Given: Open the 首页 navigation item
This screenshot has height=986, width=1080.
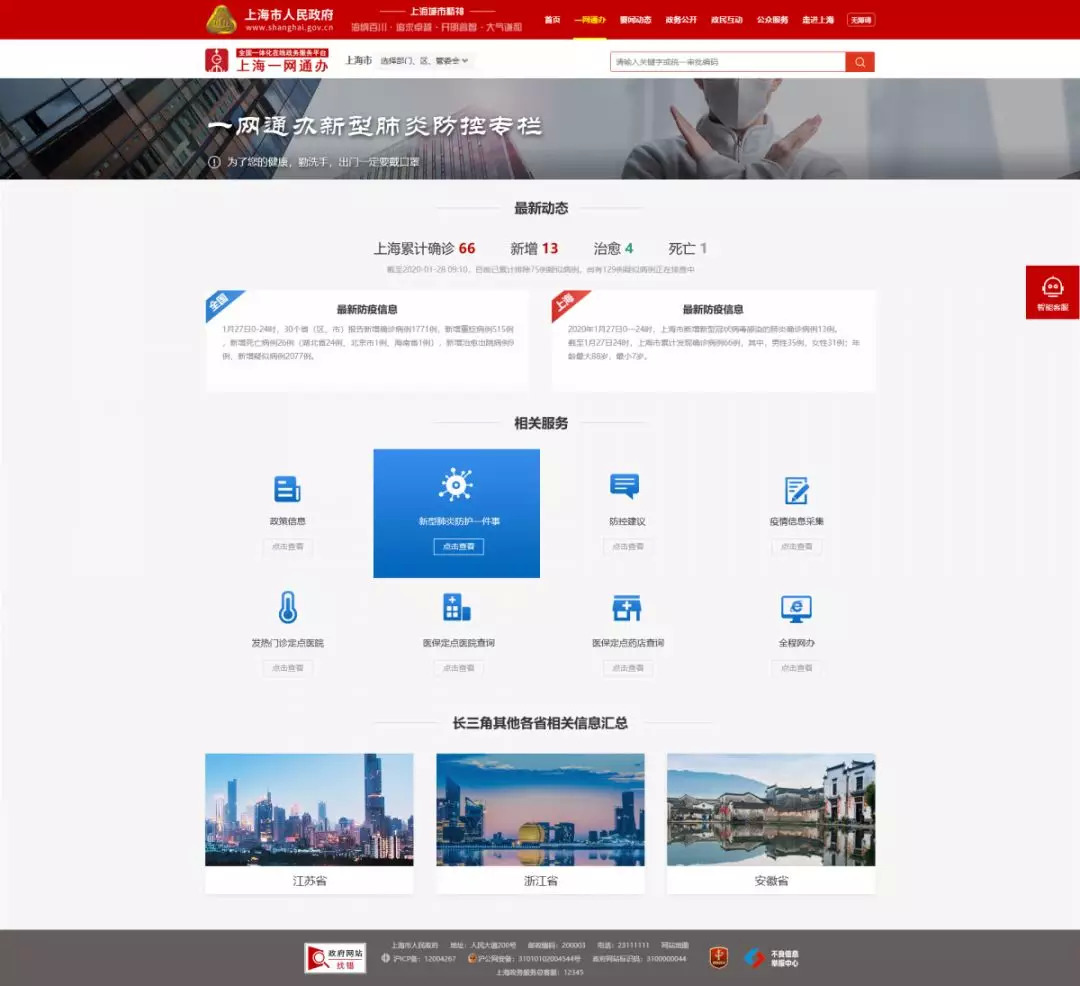Looking at the screenshot, I should click(x=552, y=20).
